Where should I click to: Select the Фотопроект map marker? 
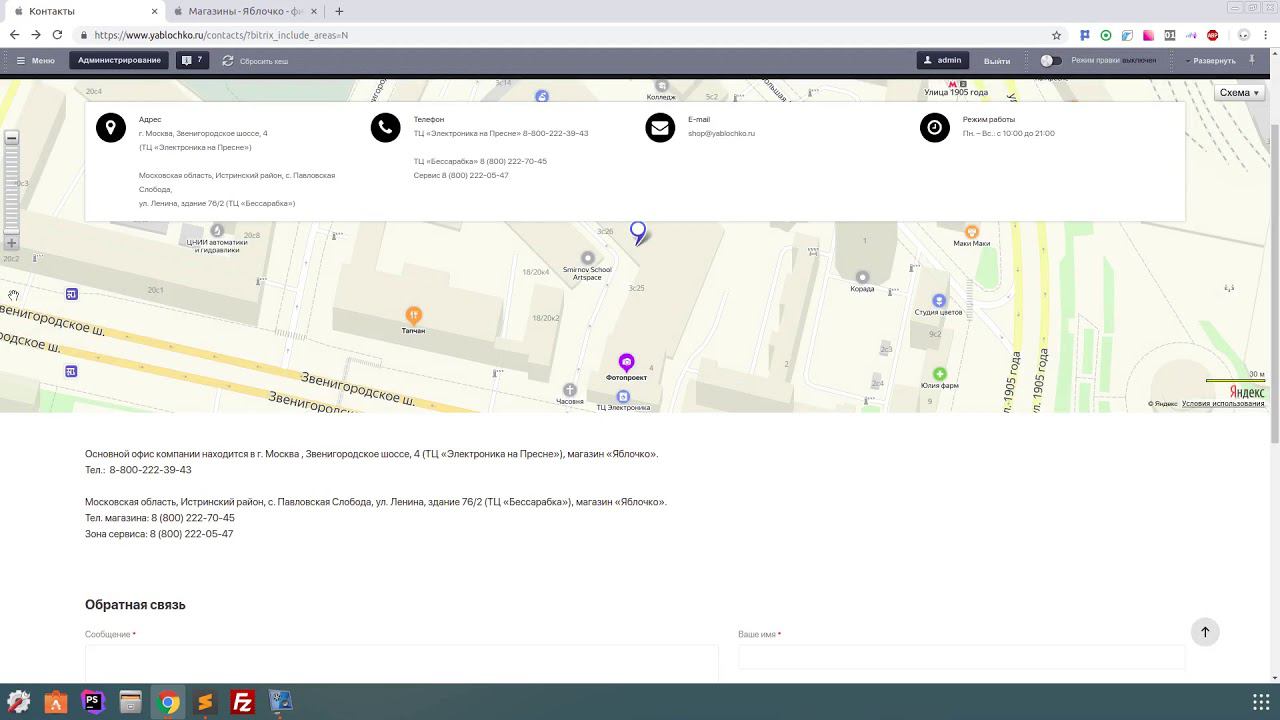[626, 362]
